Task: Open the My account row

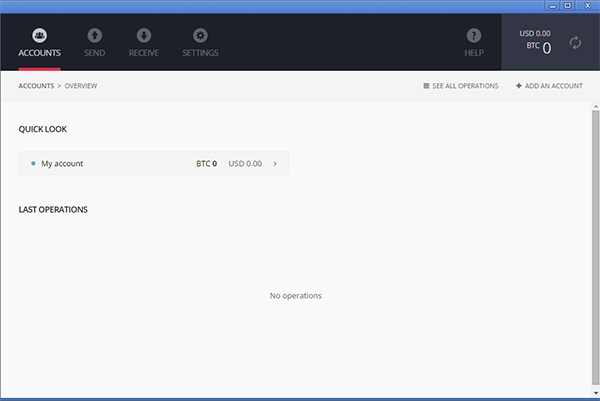Action: [x=154, y=163]
